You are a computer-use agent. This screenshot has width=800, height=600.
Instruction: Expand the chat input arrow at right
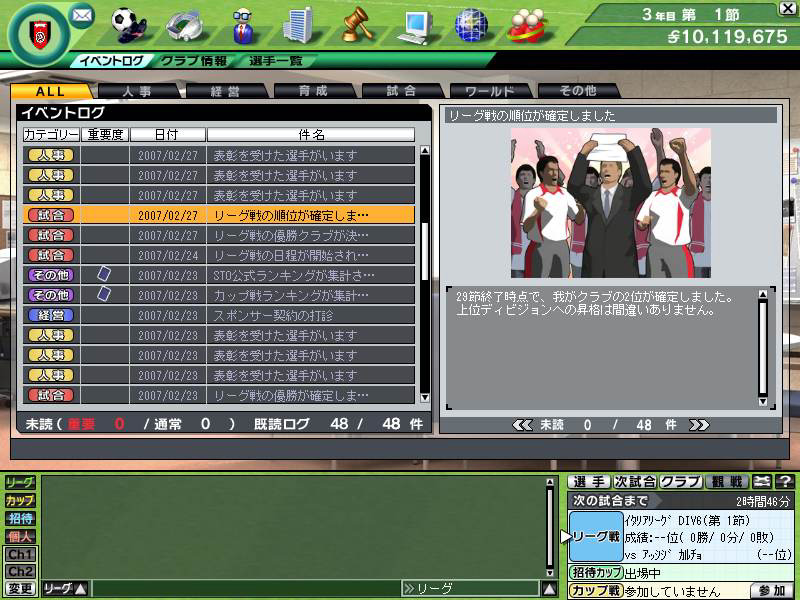(549, 589)
